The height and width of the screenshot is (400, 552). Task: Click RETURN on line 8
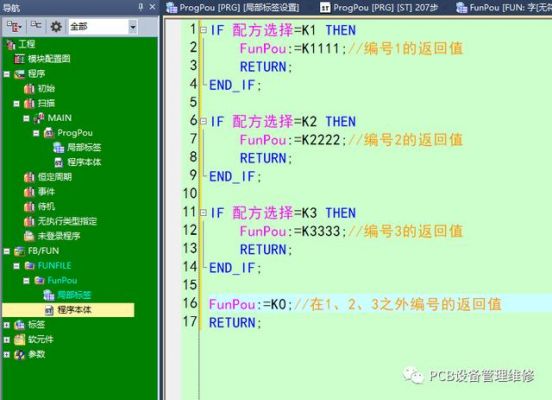(x=263, y=158)
